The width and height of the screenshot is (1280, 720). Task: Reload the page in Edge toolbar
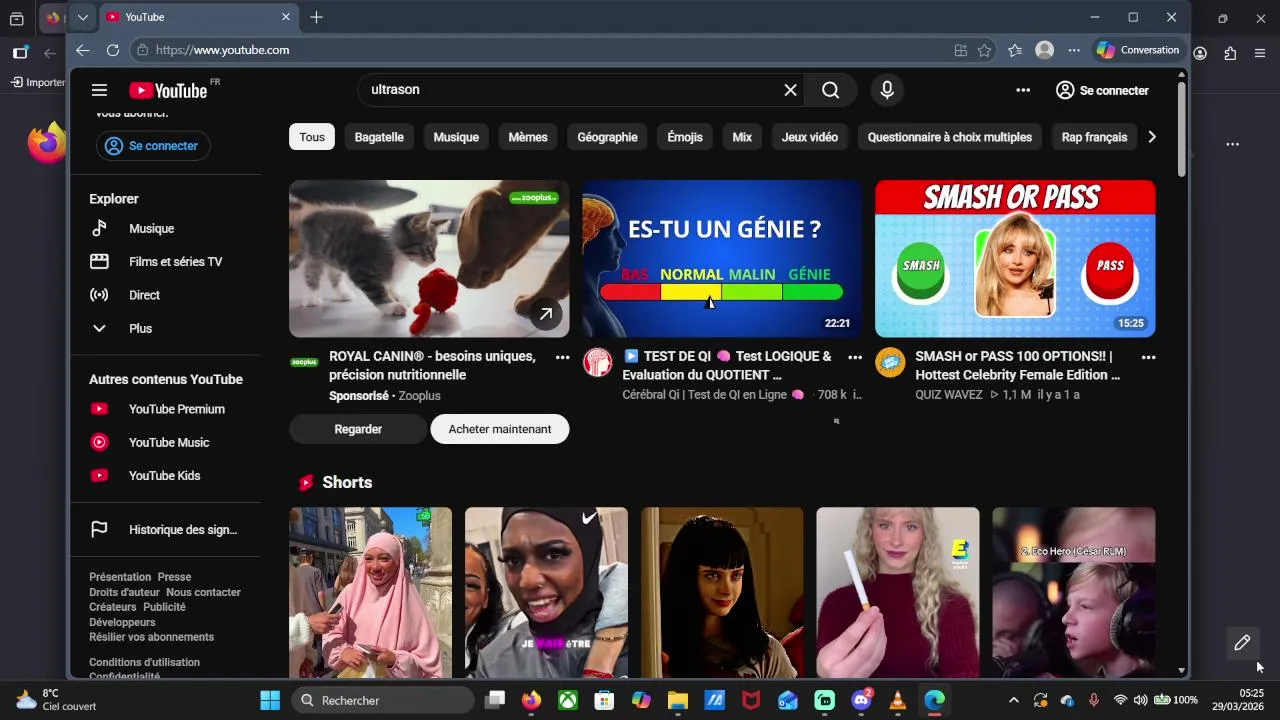point(113,50)
